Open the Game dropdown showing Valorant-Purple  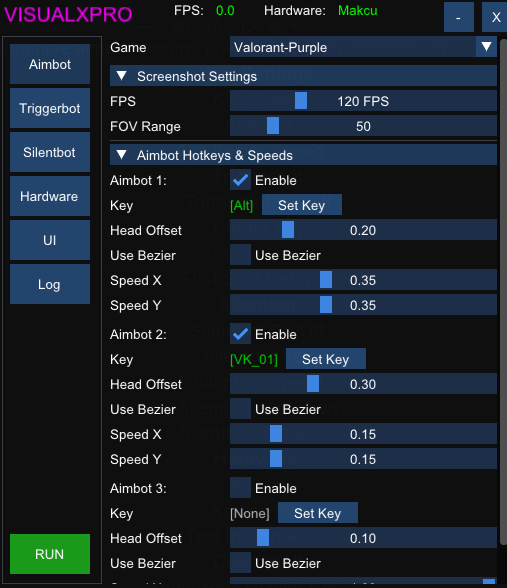pos(363,47)
